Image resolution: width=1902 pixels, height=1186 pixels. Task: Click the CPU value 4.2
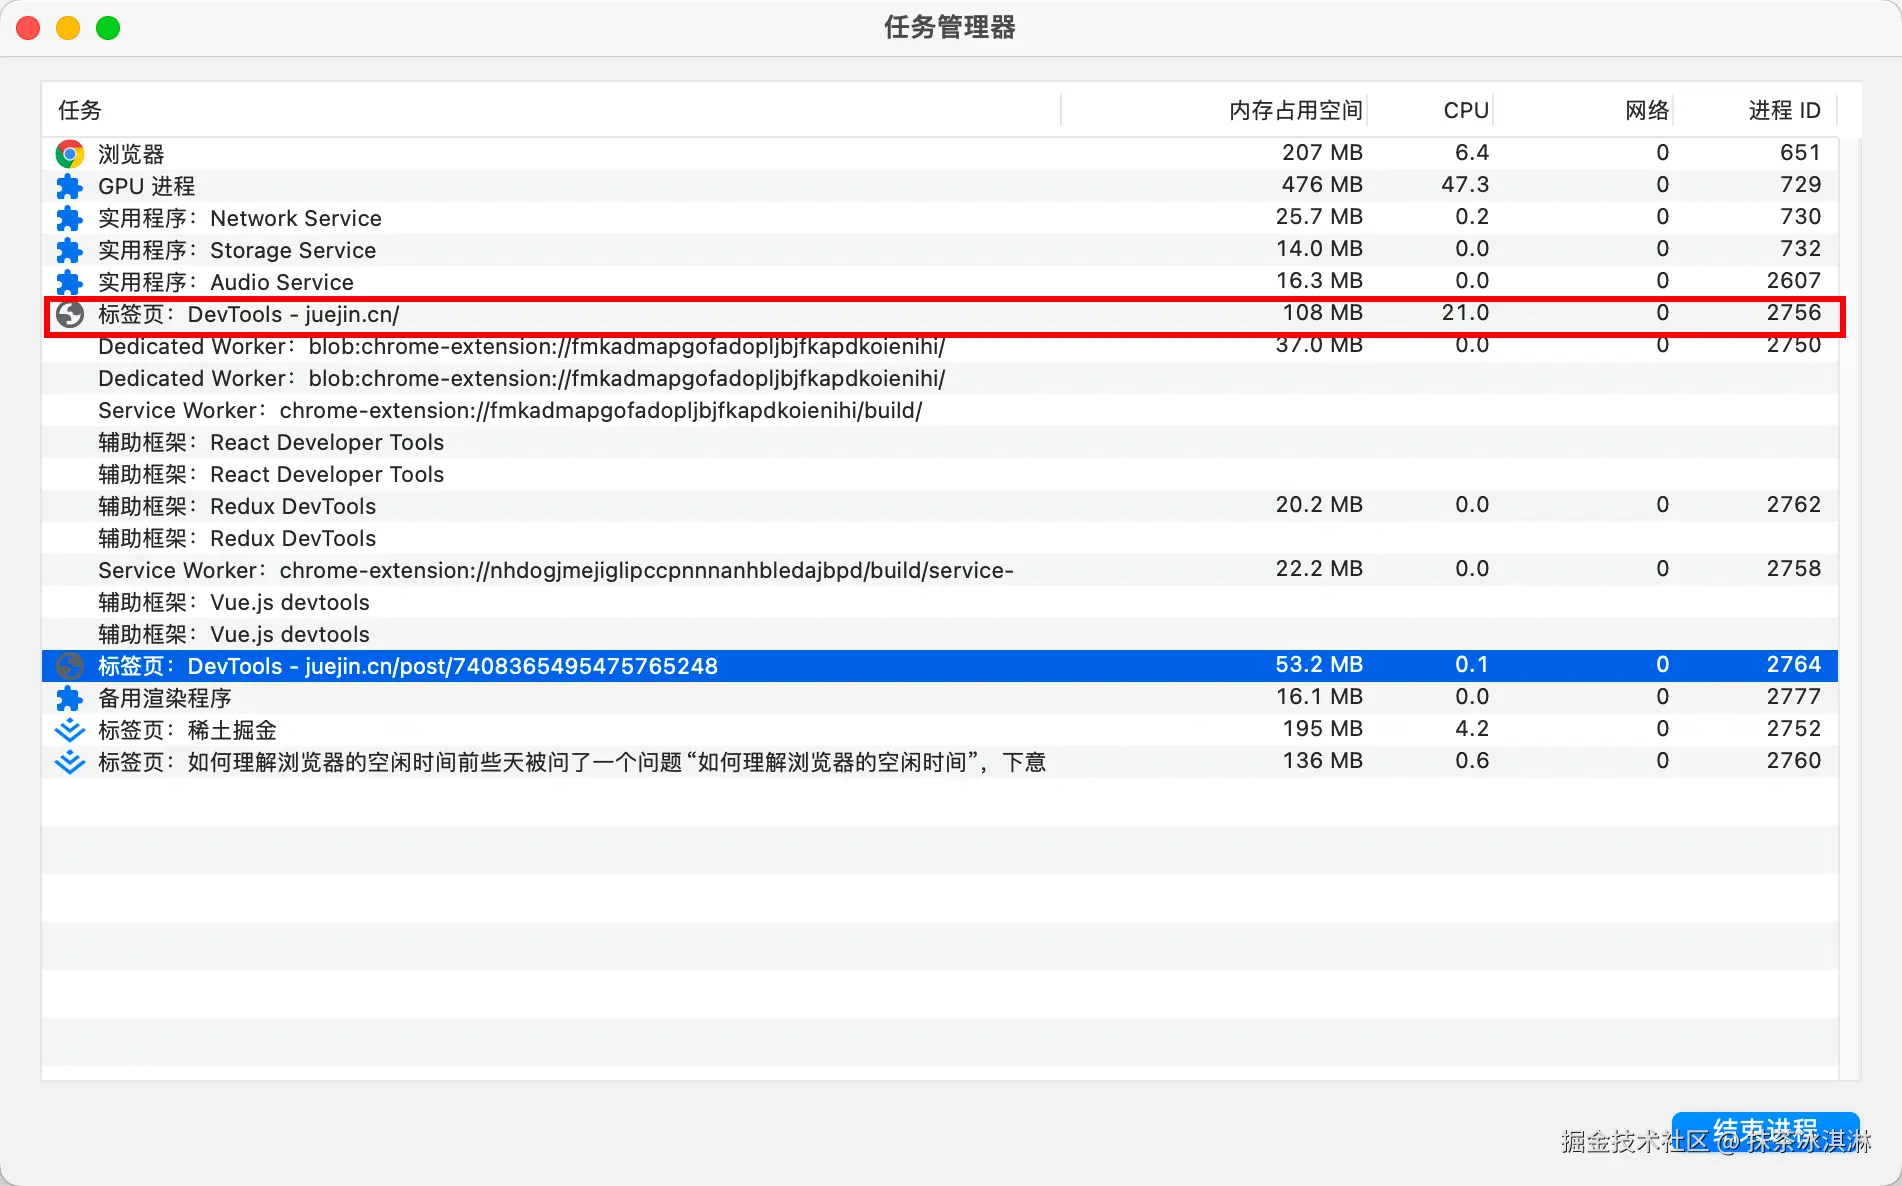tap(1472, 728)
